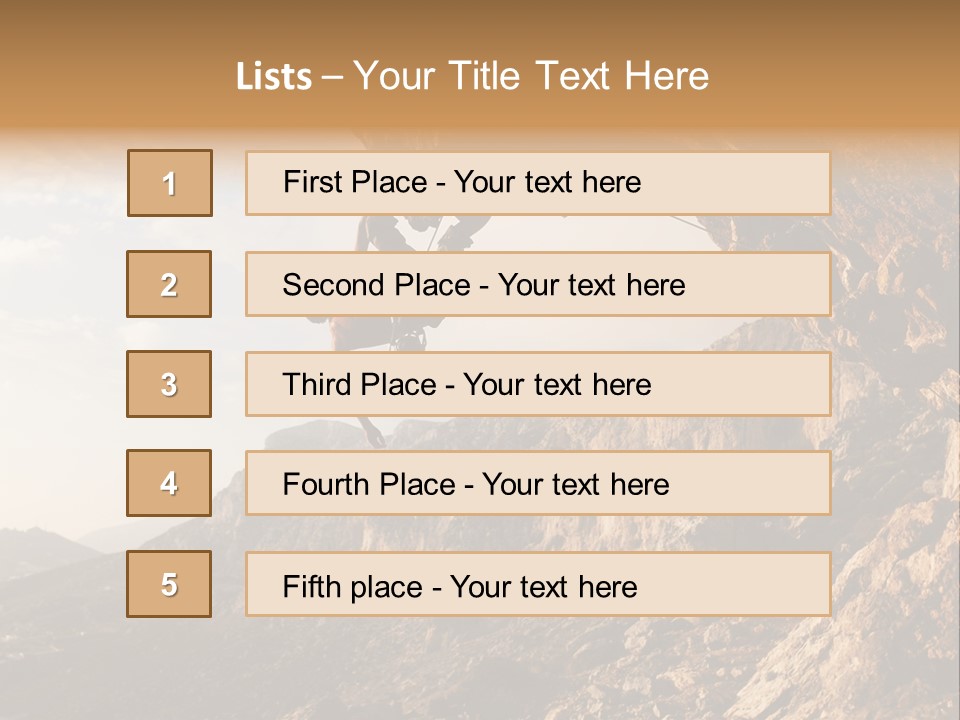
Task: Select the number 2 box
Action: coord(170,284)
